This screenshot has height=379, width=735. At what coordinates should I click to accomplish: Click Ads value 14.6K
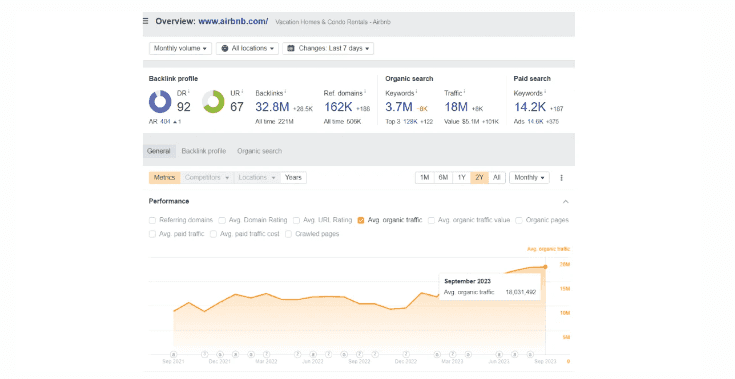click(x=535, y=122)
